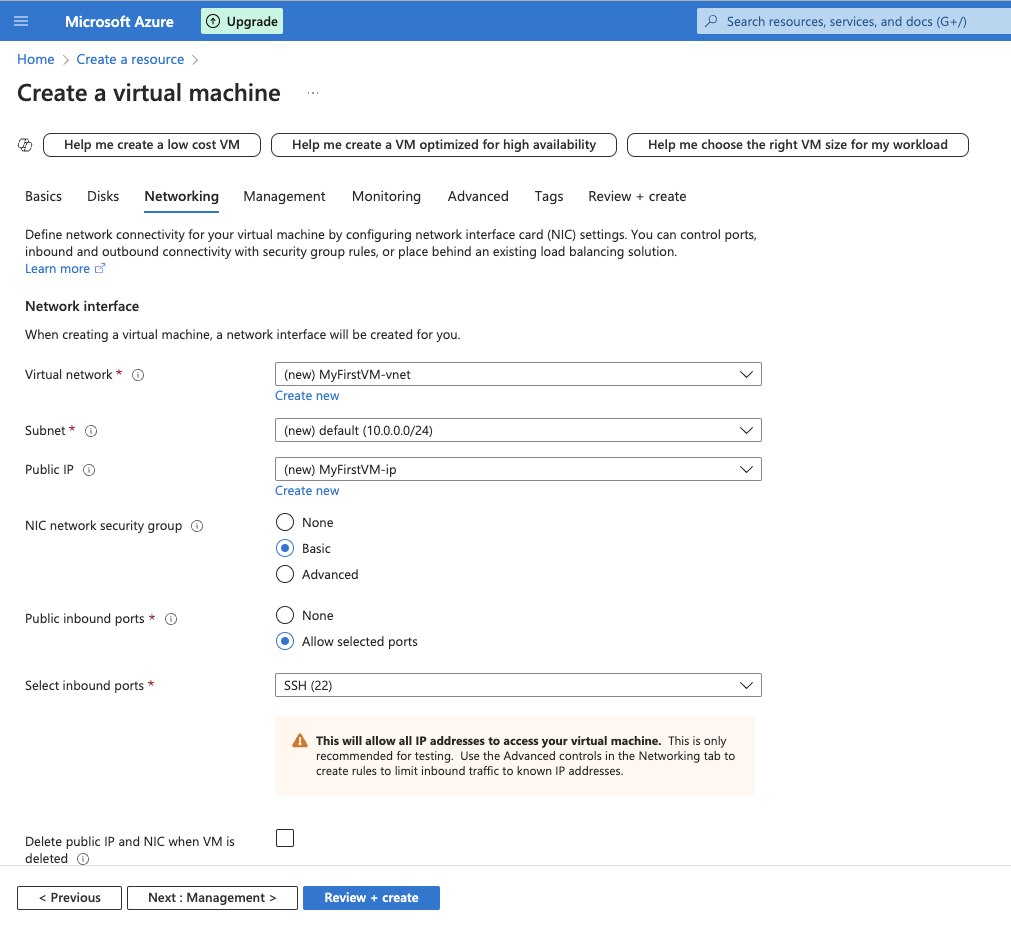
Task: Click the Create a virtual machine title
Action: click(x=149, y=93)
